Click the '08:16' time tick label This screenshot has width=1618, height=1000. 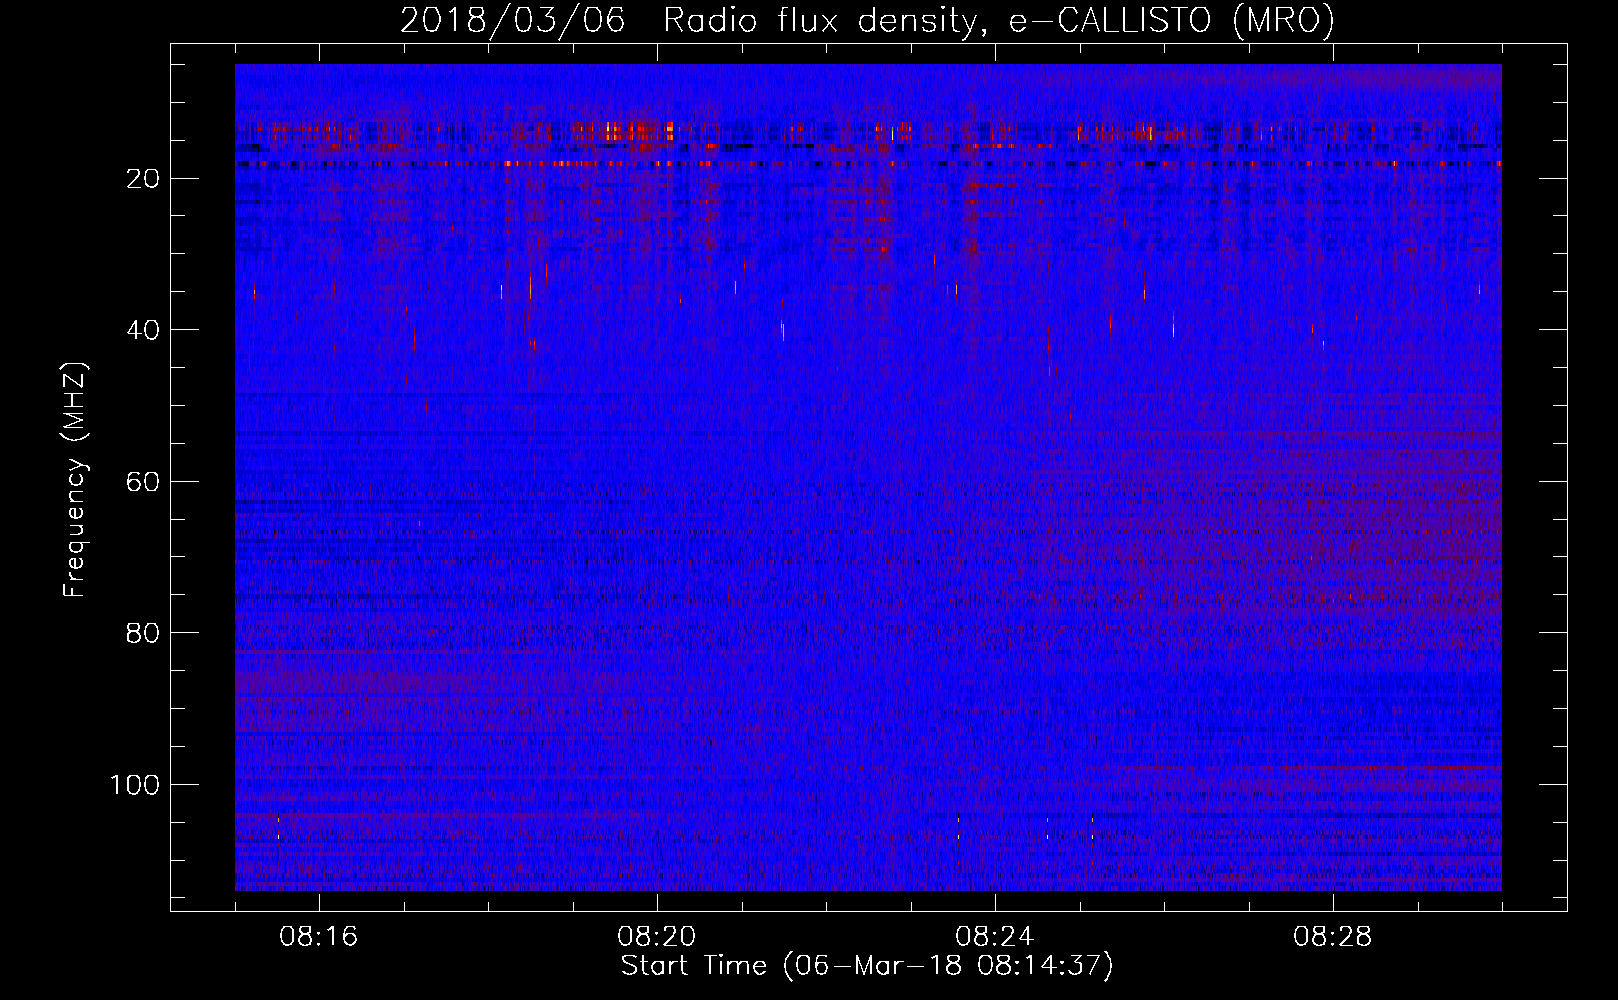[x=319, y=937]
